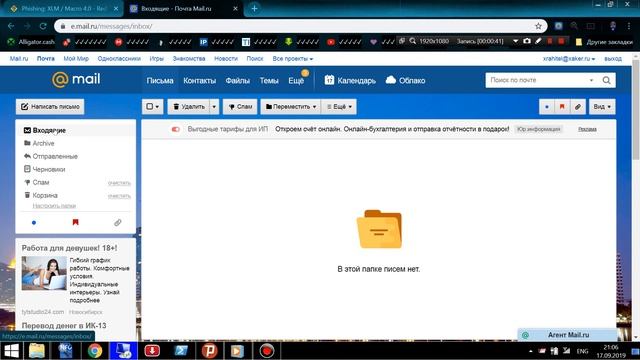Viewport: 640px width, 360px height.
Task: Toggle unread filter blue dot in toolbar
Action: 547,107
